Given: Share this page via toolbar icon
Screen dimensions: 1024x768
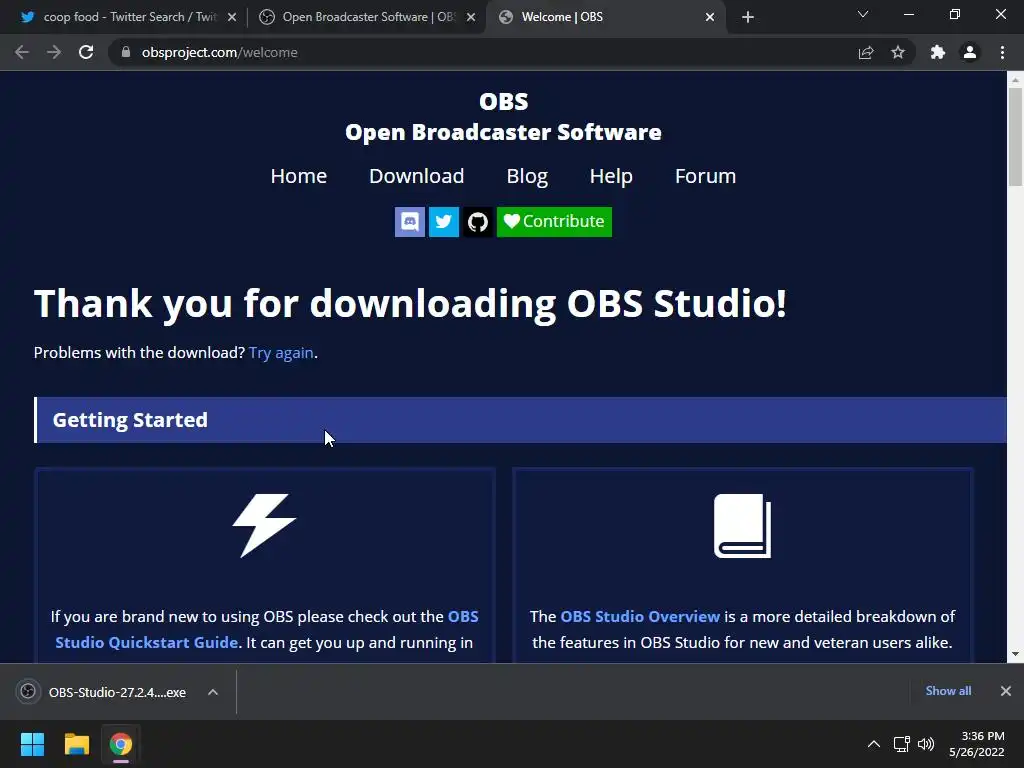Looking at the screenshot, I should (866, 52).
